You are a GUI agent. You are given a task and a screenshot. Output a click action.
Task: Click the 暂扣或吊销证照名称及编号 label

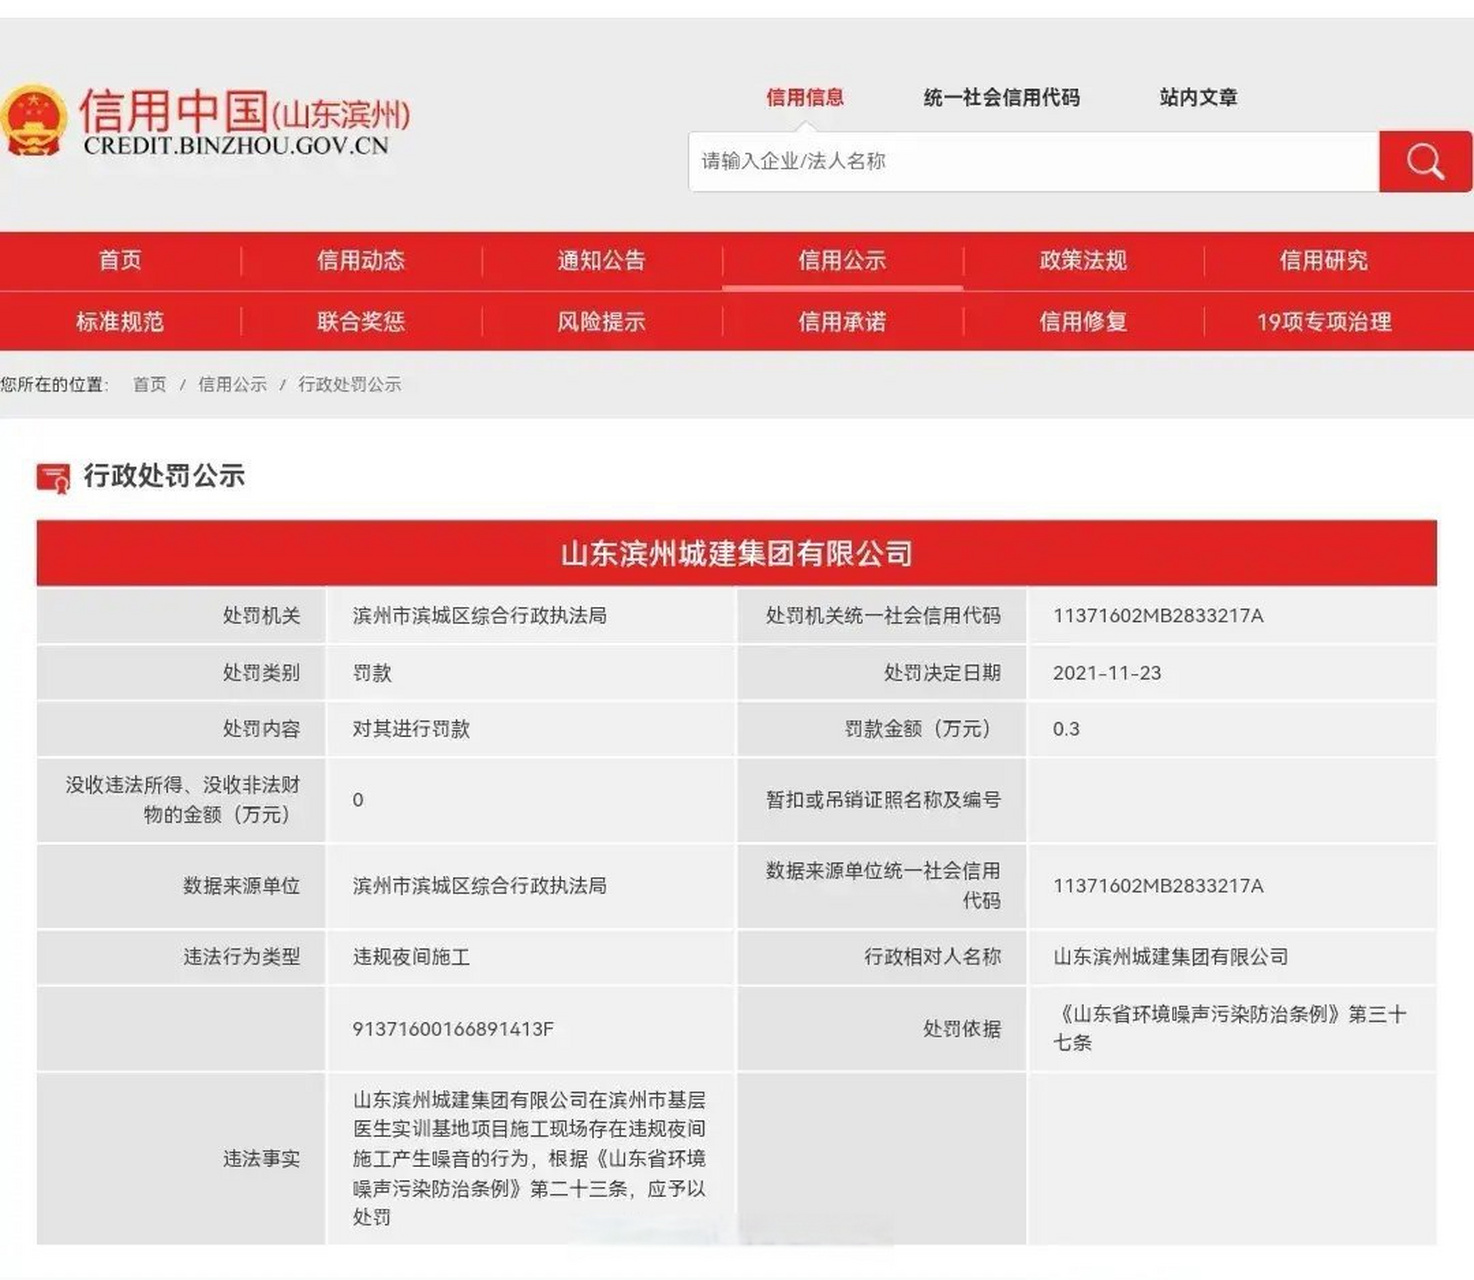(x=883, y=800)
